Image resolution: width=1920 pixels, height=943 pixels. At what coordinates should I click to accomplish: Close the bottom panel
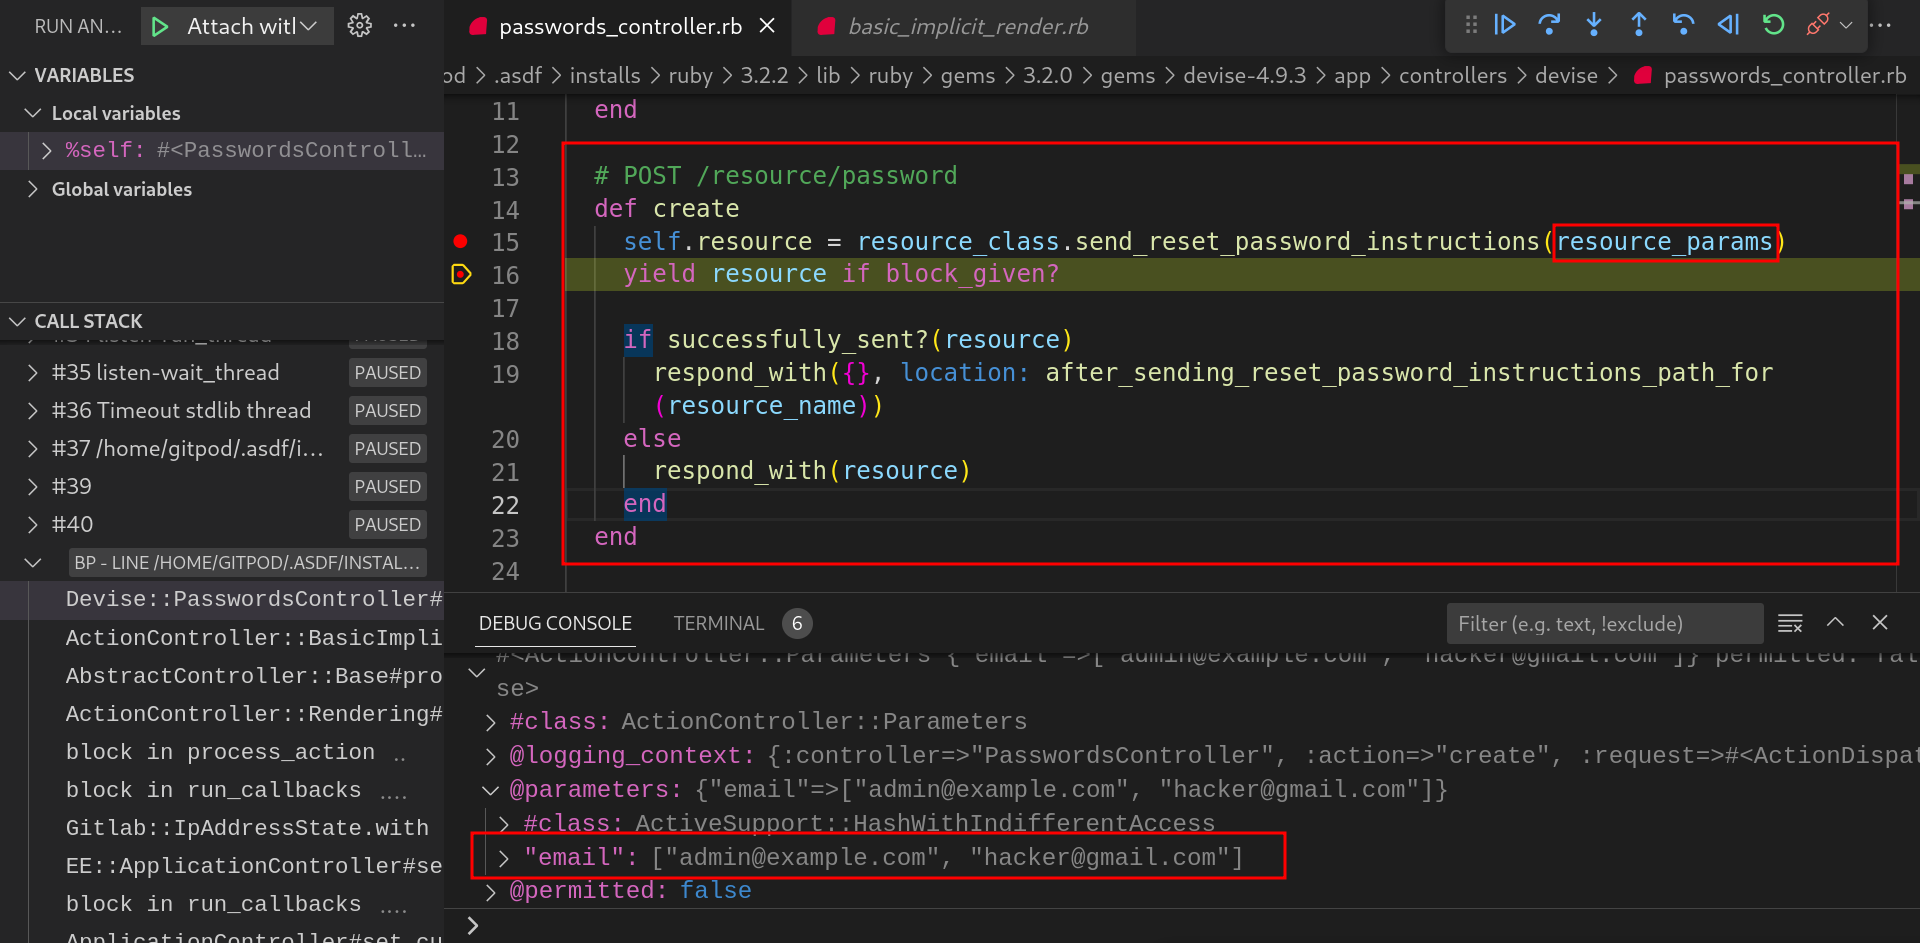click(1880, 622)
